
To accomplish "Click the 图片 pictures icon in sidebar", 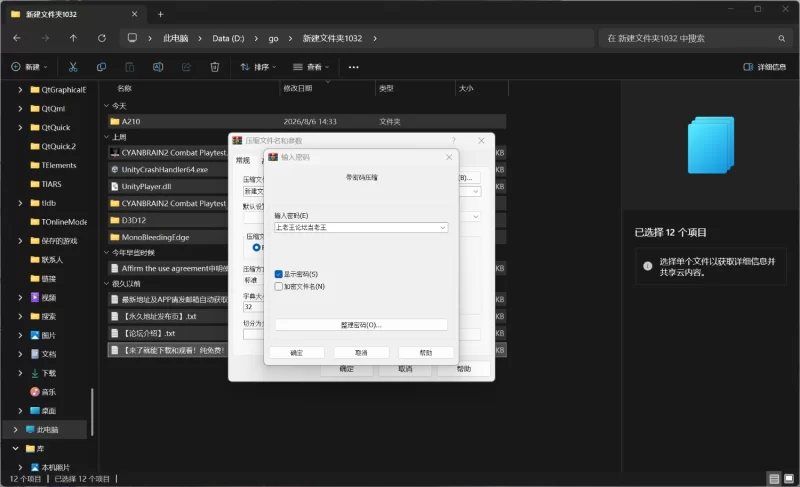I will 35,335.
